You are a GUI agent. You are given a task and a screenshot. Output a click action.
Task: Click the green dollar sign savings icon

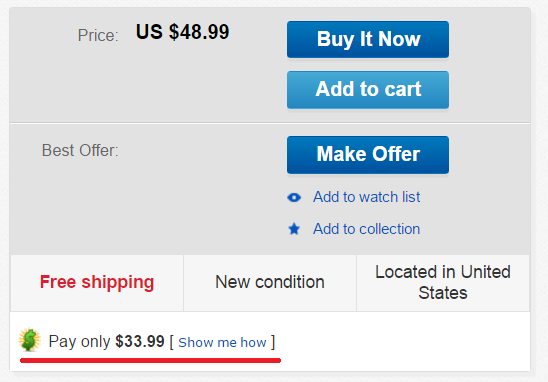pos(30,340)
